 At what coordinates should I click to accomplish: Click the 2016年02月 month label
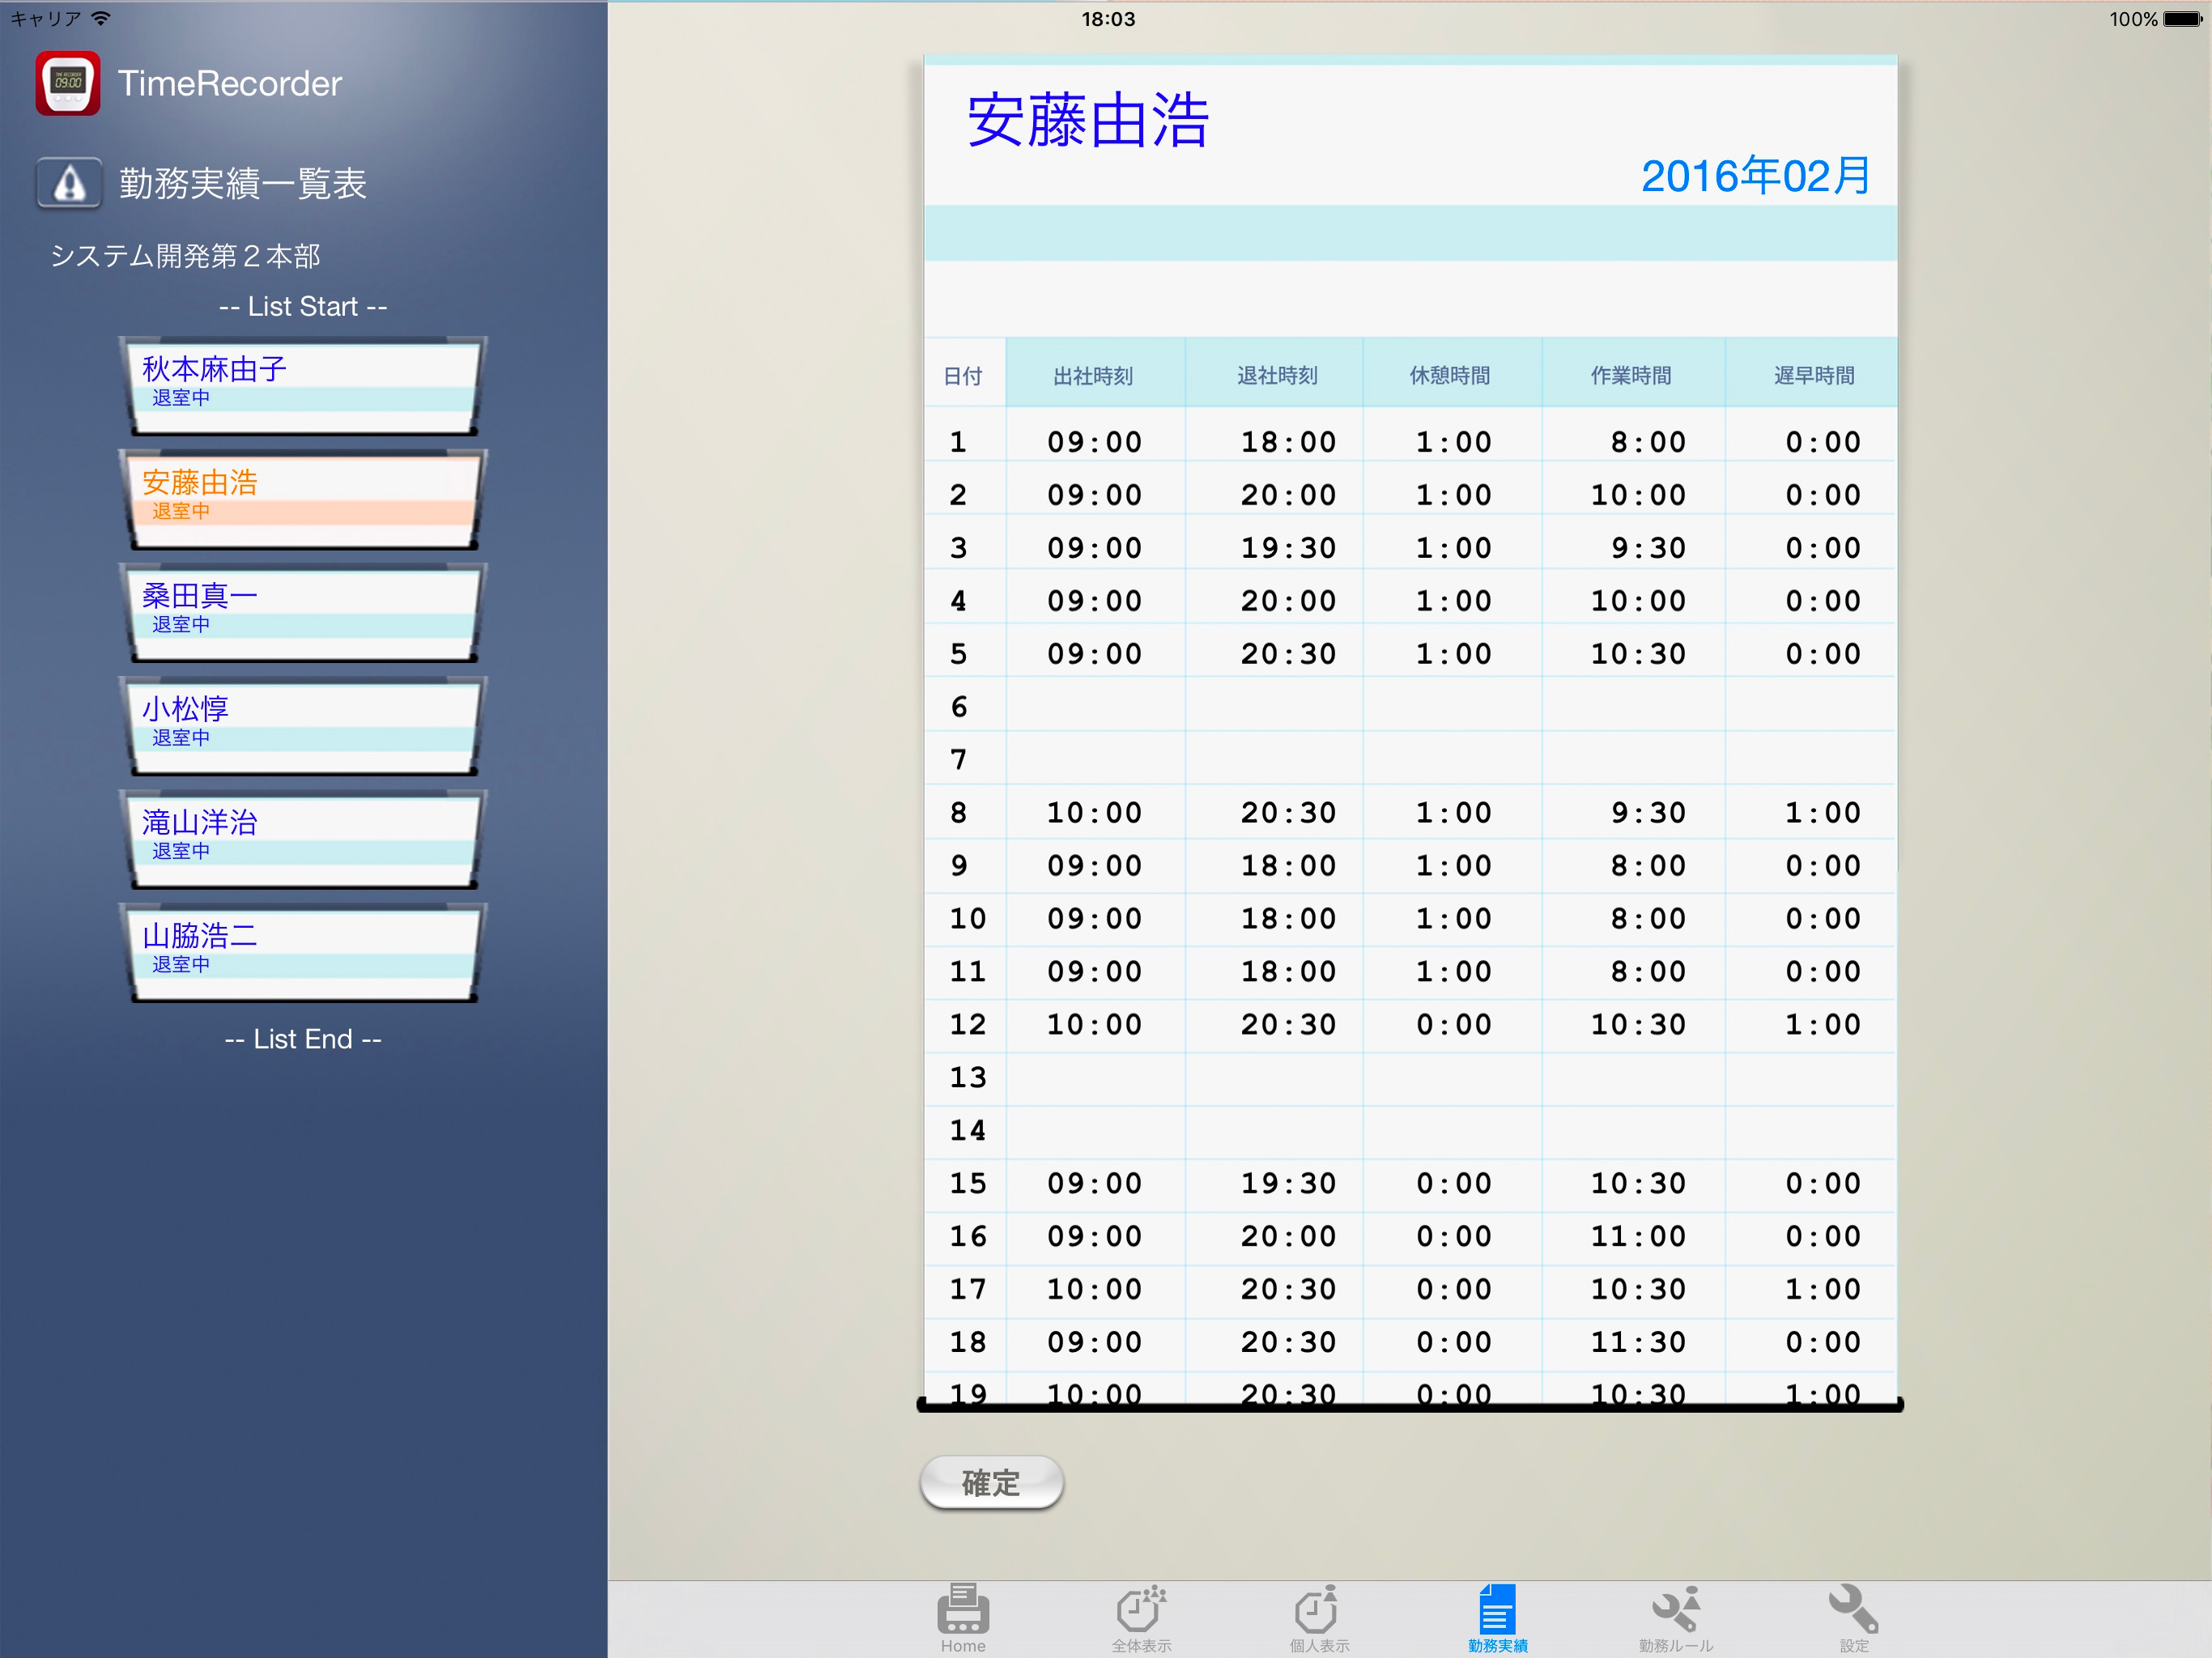point(1755,176)
